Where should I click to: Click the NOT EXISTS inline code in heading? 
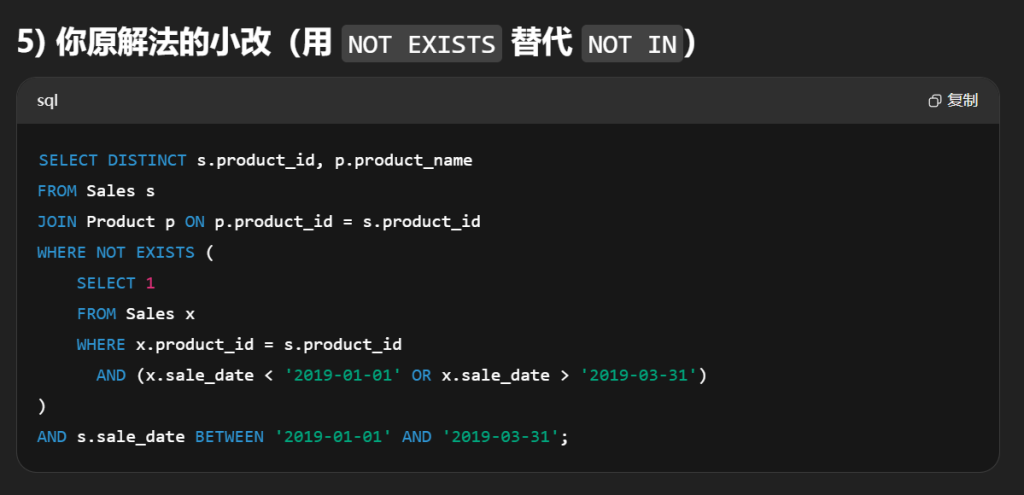coord(421,45)
